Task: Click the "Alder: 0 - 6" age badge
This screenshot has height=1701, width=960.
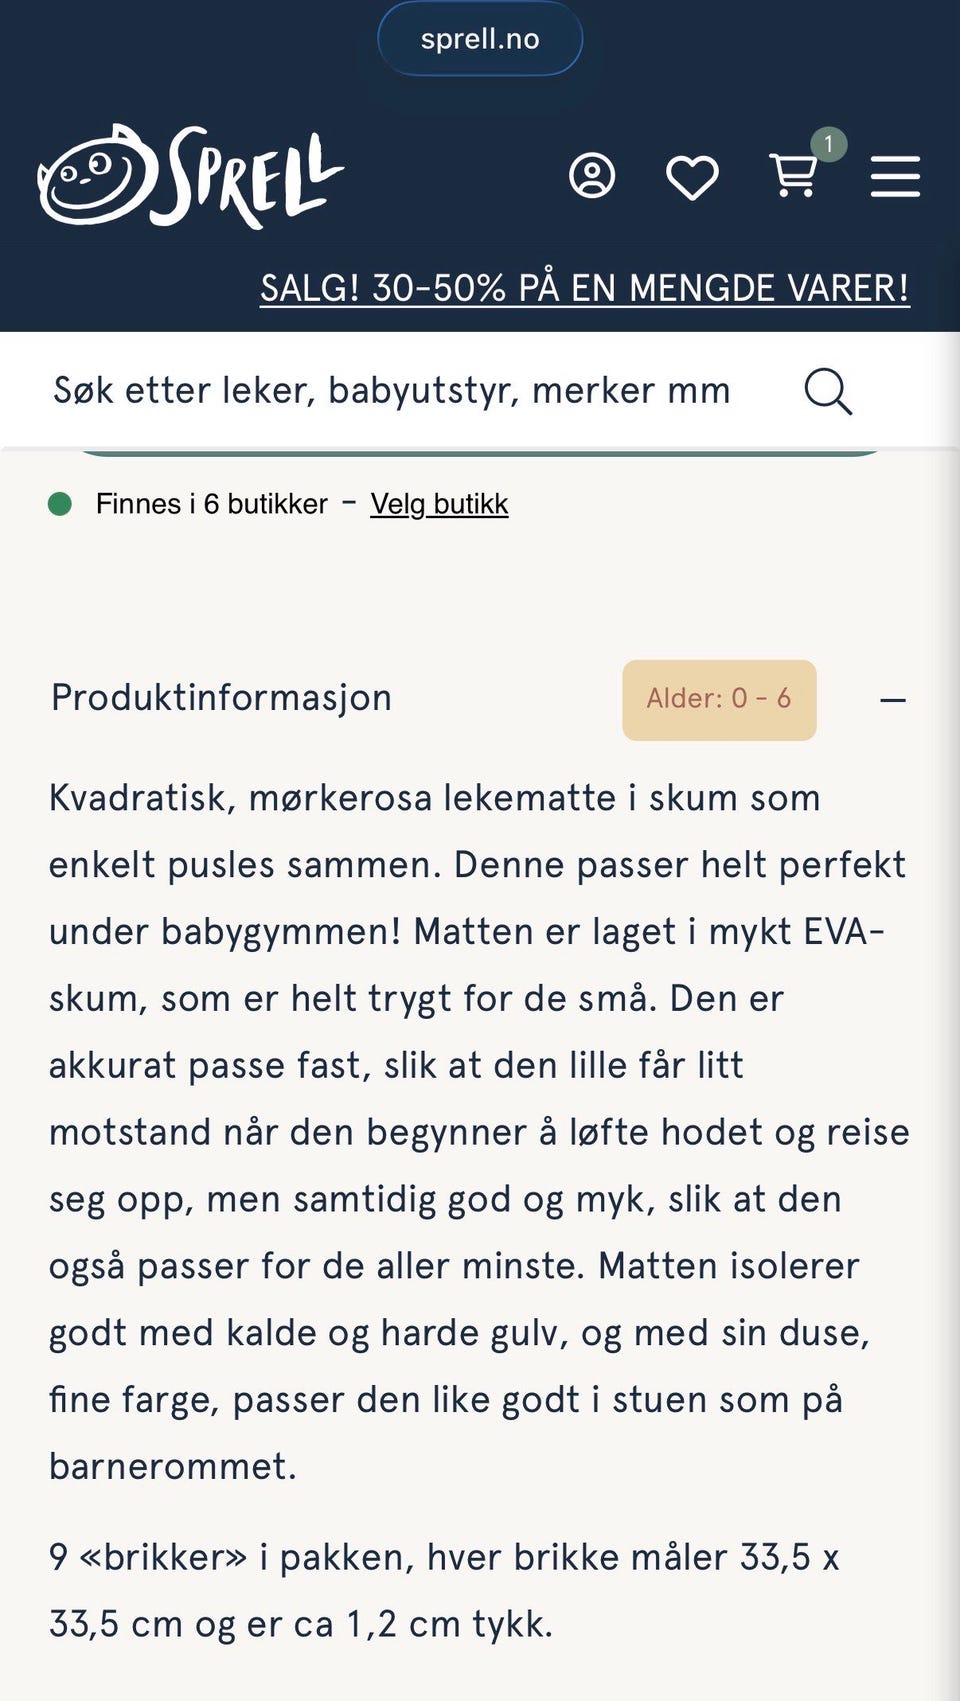Action: [x=719, y=699]
